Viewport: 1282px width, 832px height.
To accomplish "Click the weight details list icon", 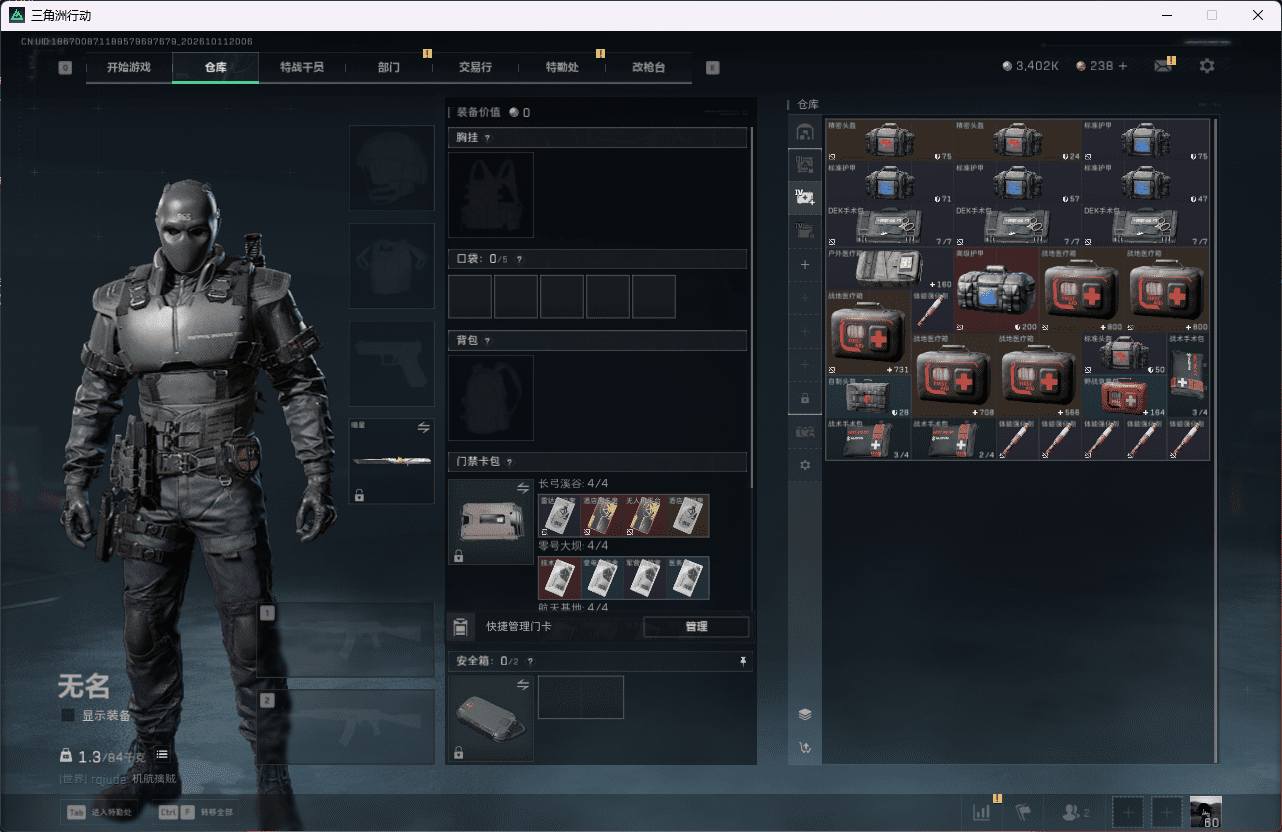I will tap(162, 755).
